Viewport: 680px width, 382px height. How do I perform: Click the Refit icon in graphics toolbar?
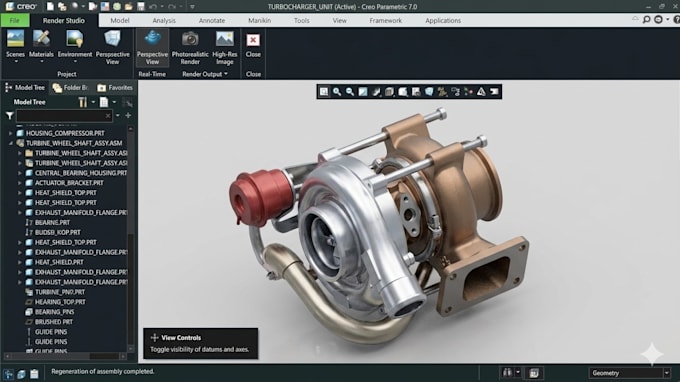pos(324,91)
